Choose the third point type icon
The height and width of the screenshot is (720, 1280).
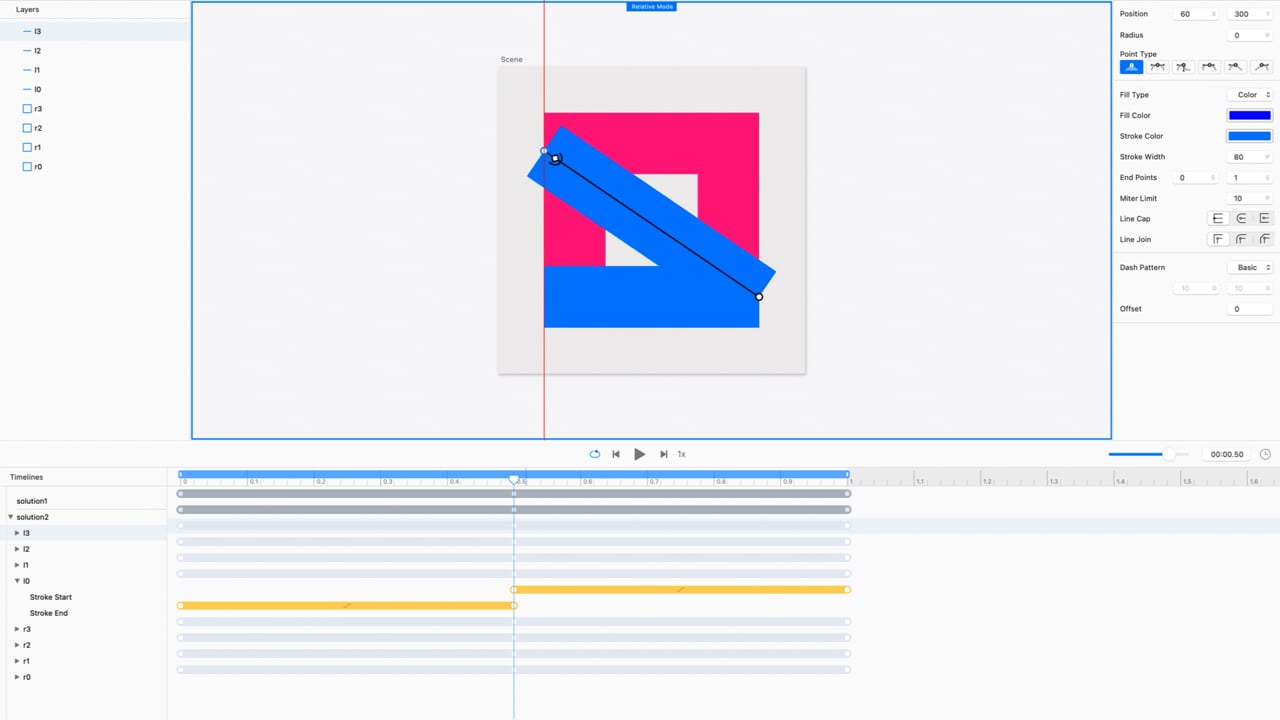[1183, 67]
